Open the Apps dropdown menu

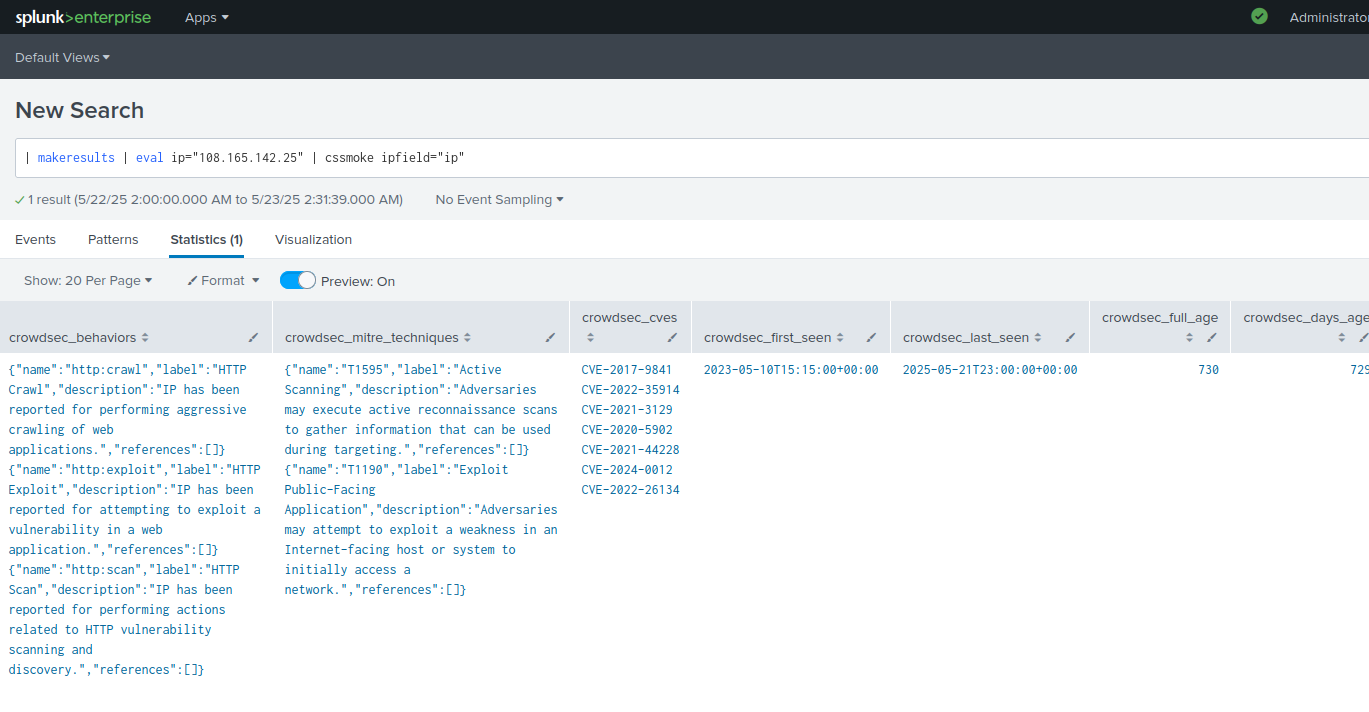coord(206,17)
